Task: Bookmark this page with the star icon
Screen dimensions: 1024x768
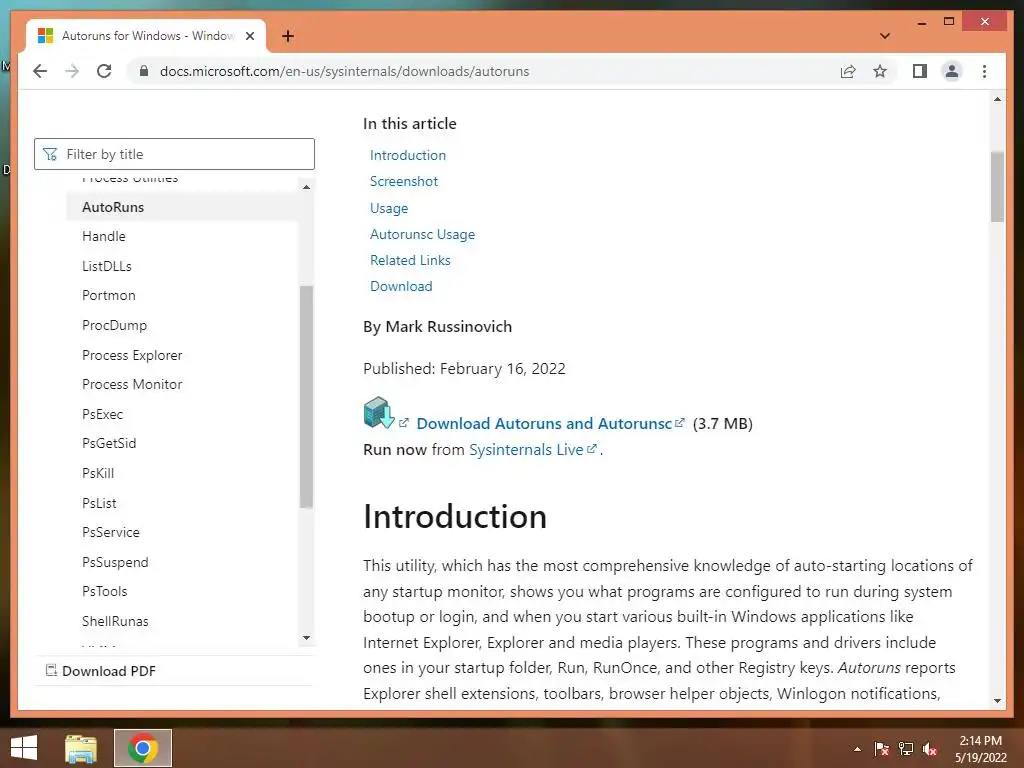Action: [880, 71]
